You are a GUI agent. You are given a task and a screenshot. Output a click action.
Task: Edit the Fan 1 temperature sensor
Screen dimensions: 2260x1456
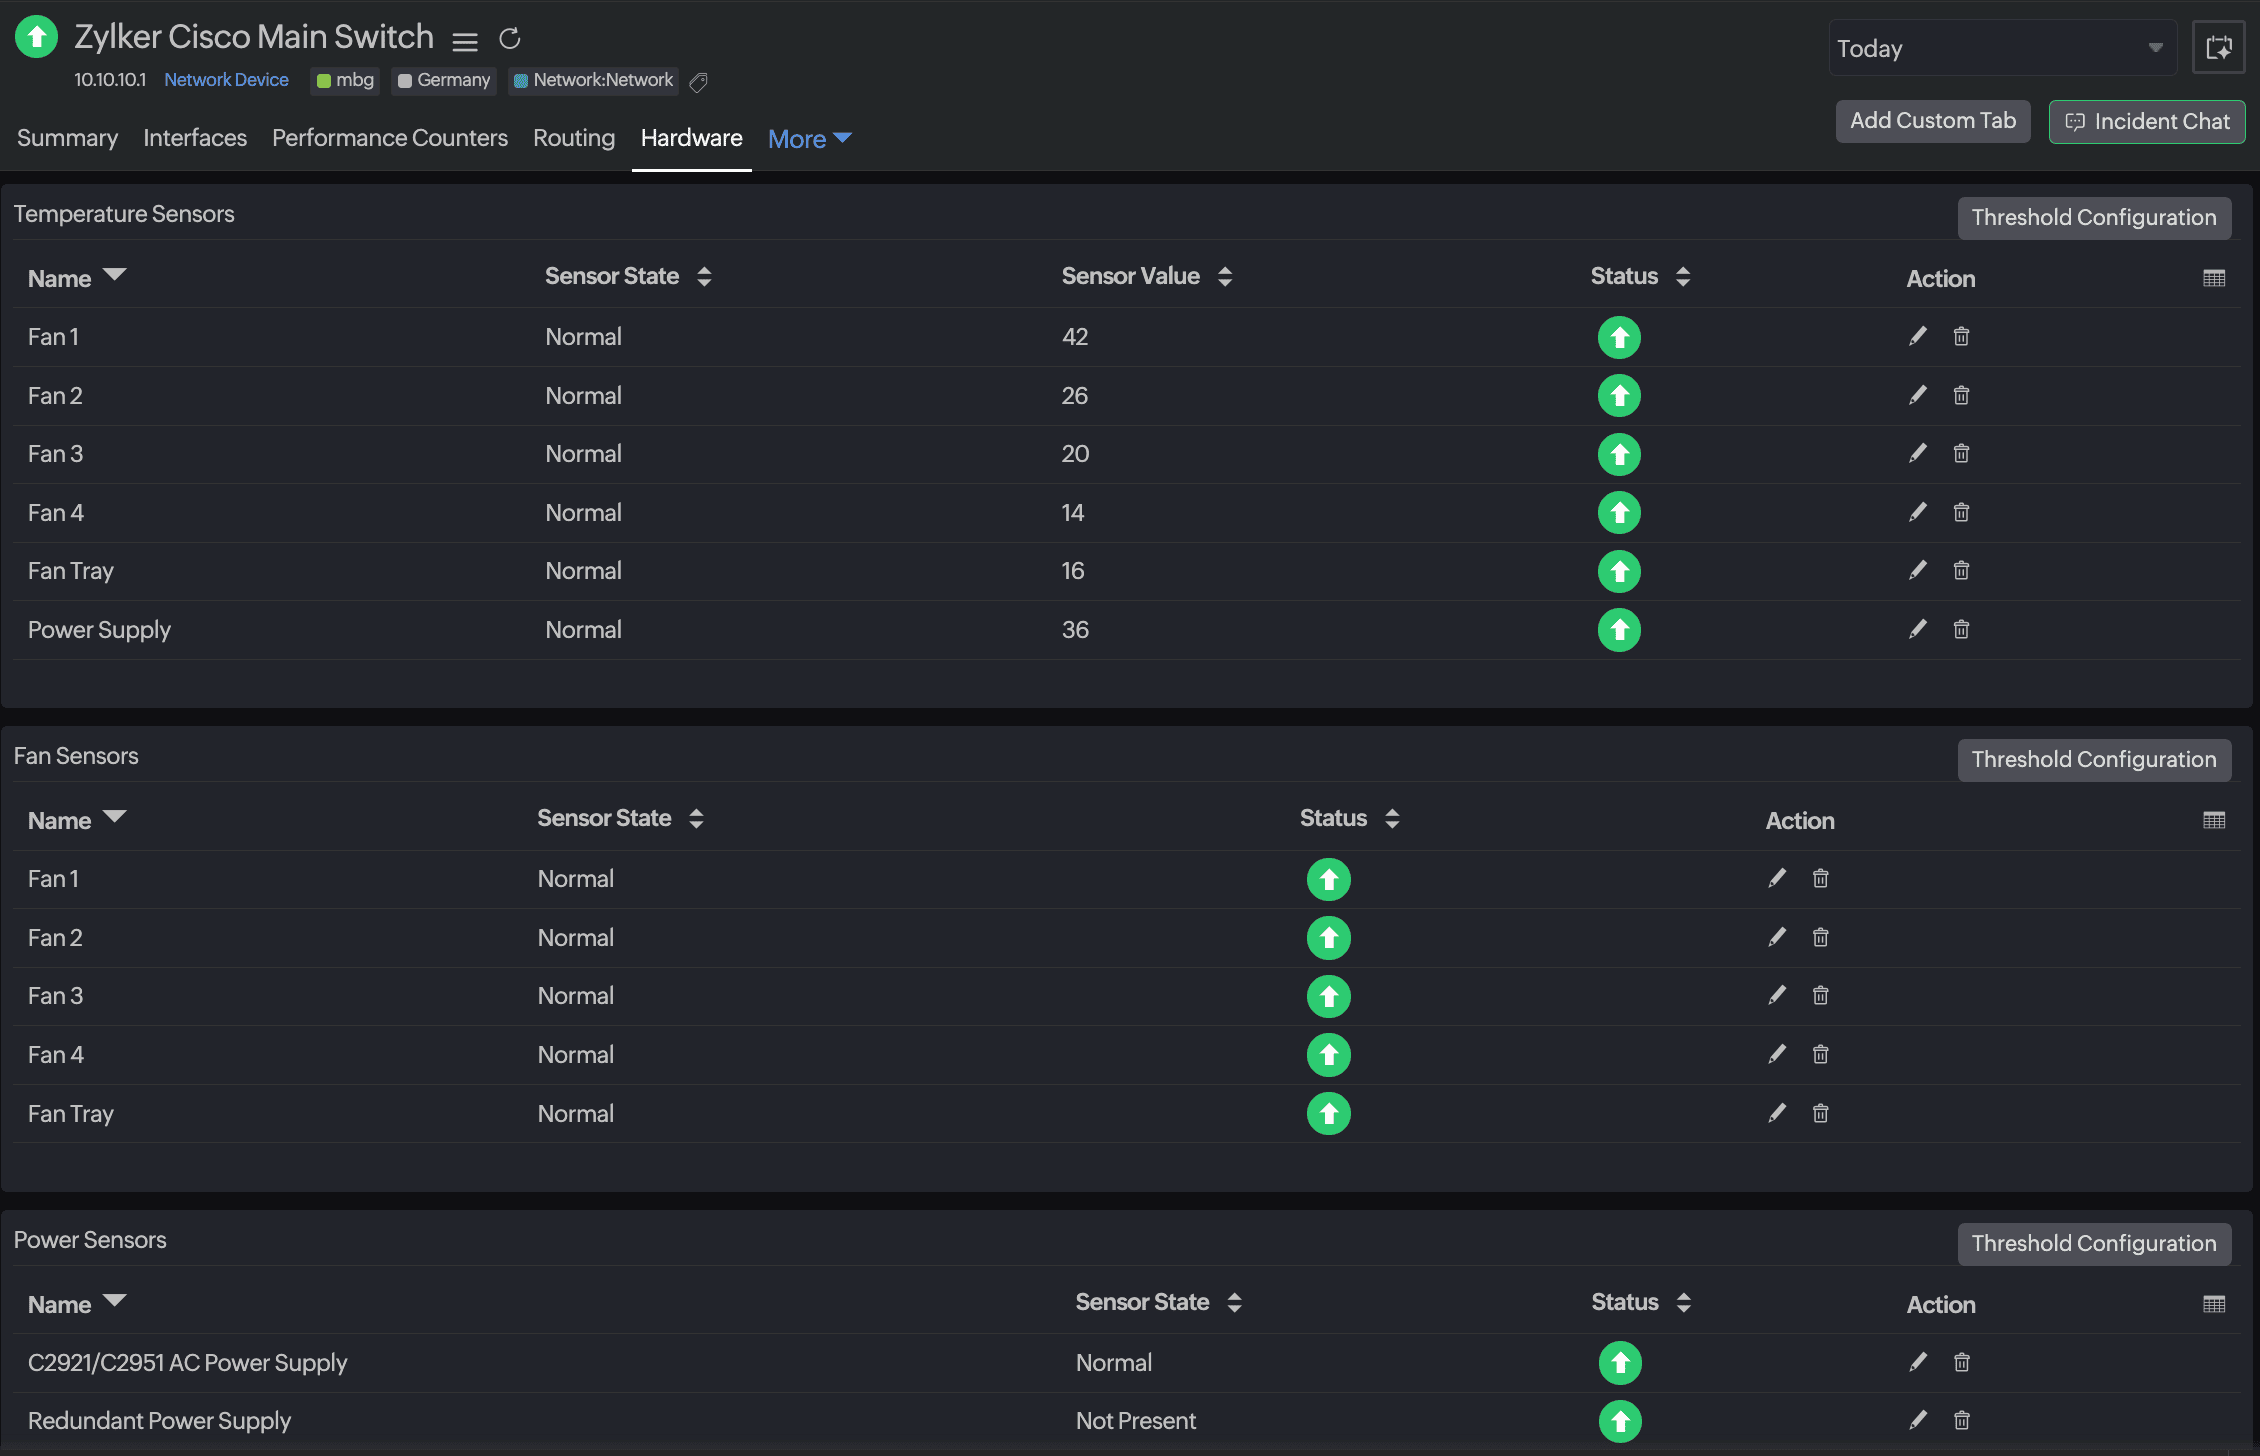[x=1917, y=337]
